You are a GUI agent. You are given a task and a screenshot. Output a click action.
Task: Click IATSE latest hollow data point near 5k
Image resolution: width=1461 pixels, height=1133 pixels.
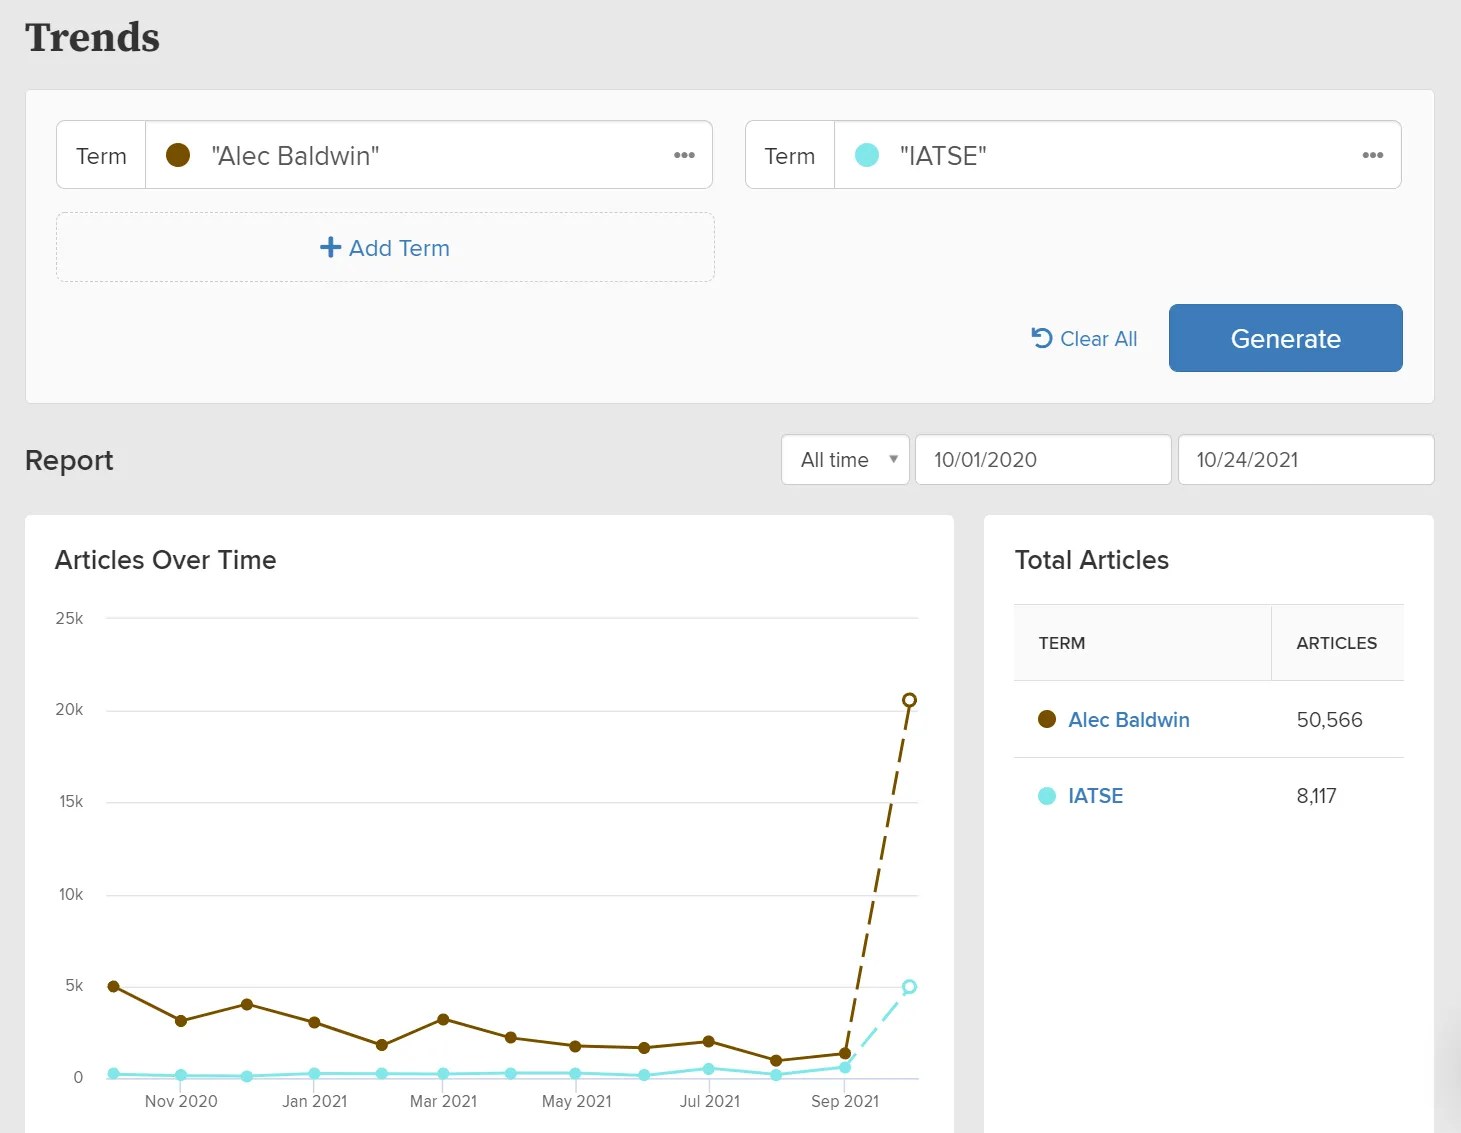pos(909,987)
